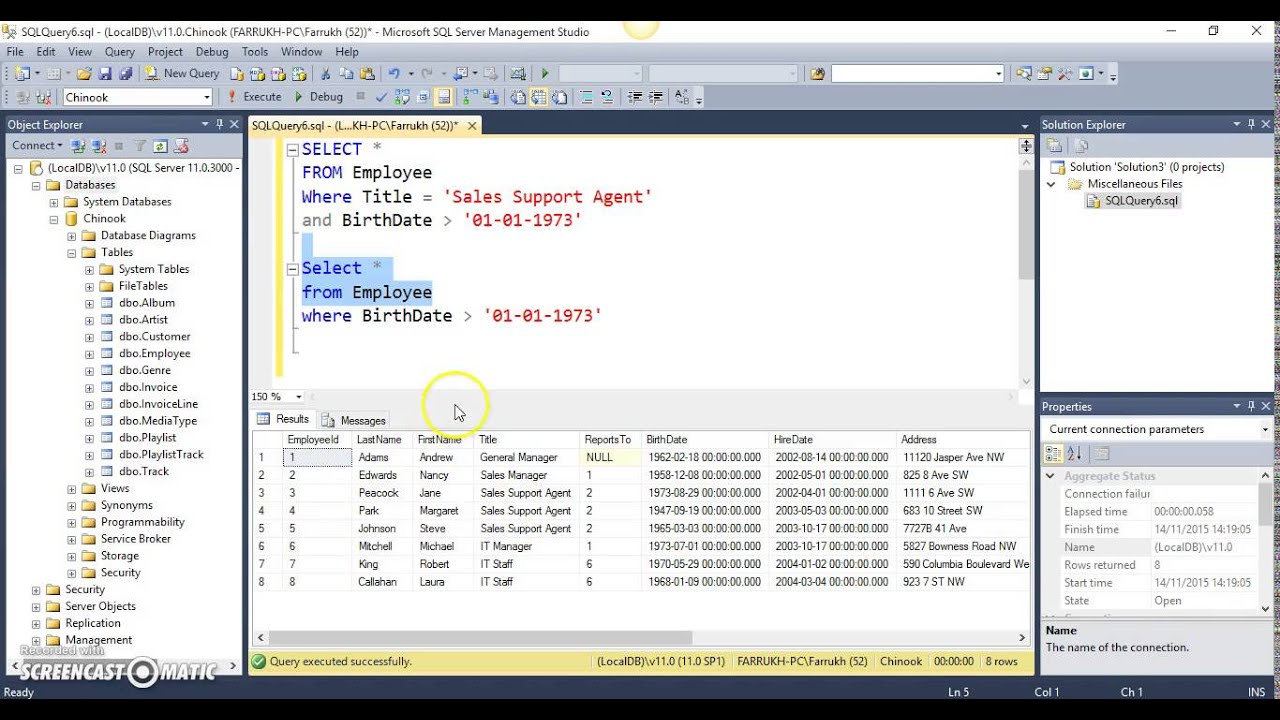This screenshot has height=720, width=1280.
Task: Click the Toolbox wrench icon
Action: pos(1064,73)
